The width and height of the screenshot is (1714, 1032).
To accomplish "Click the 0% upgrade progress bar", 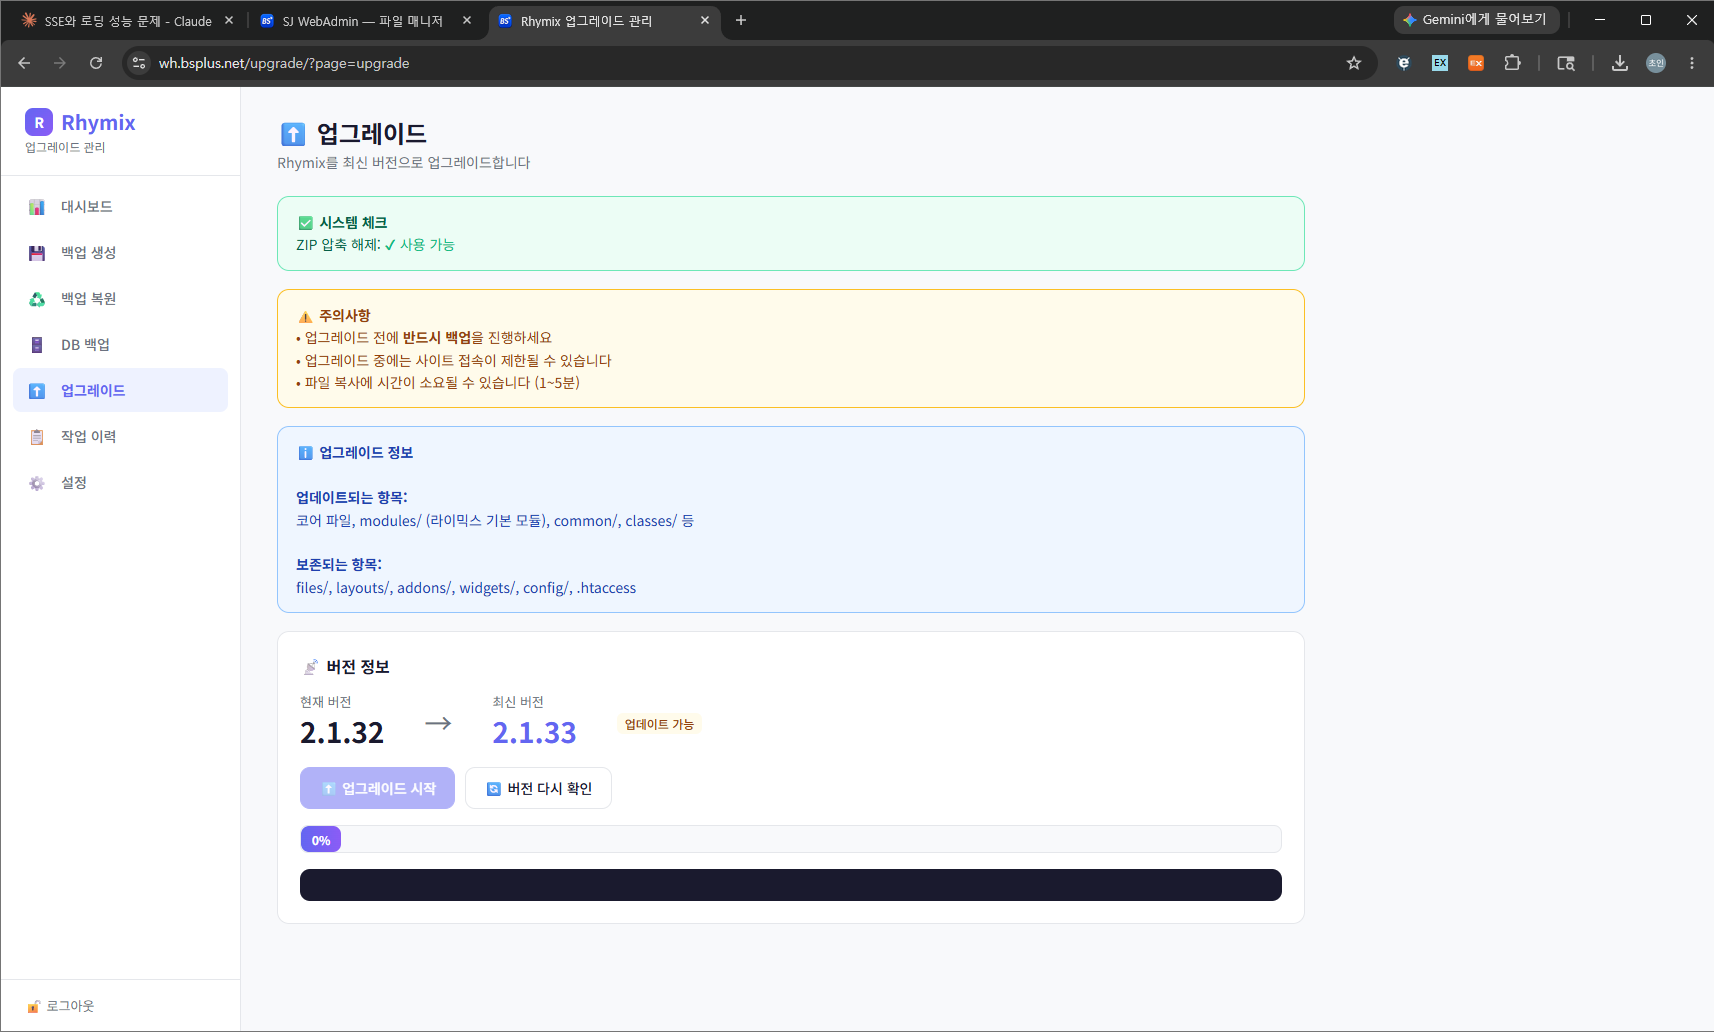I will (790, 839).
